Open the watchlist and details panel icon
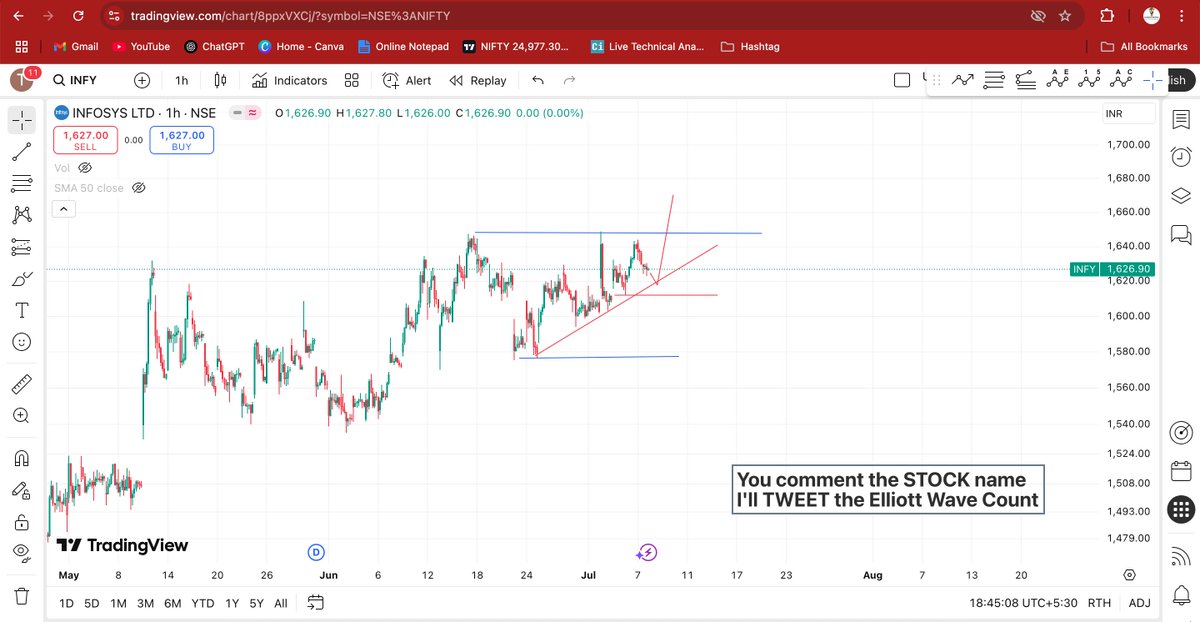 (1181, 119)
